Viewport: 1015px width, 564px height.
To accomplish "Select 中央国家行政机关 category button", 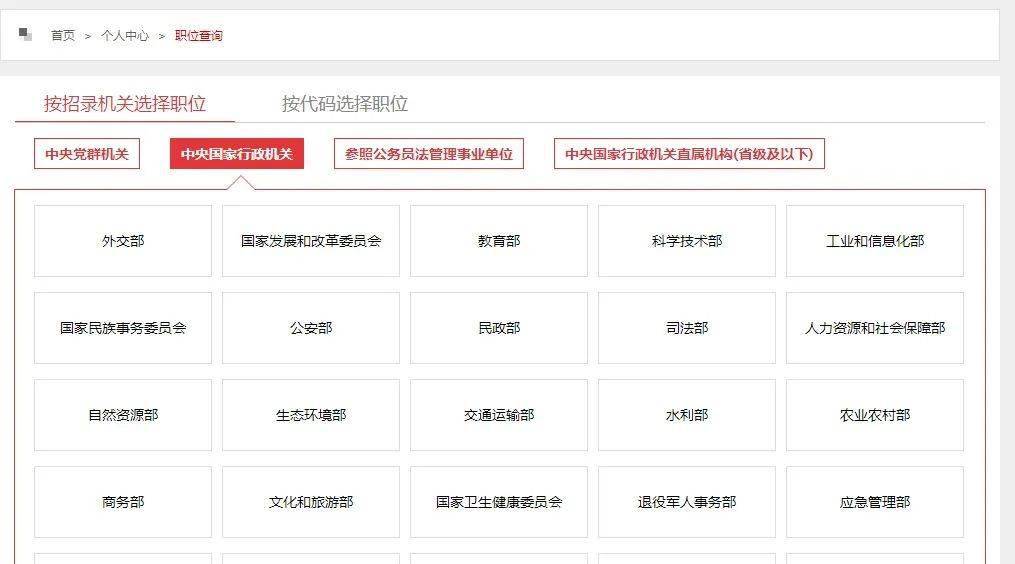I will pyautogui.click(x=237, y=153).
